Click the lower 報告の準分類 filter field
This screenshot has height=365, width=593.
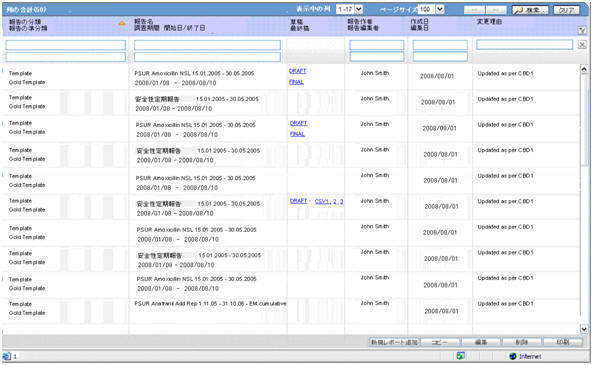coord(65,57)
